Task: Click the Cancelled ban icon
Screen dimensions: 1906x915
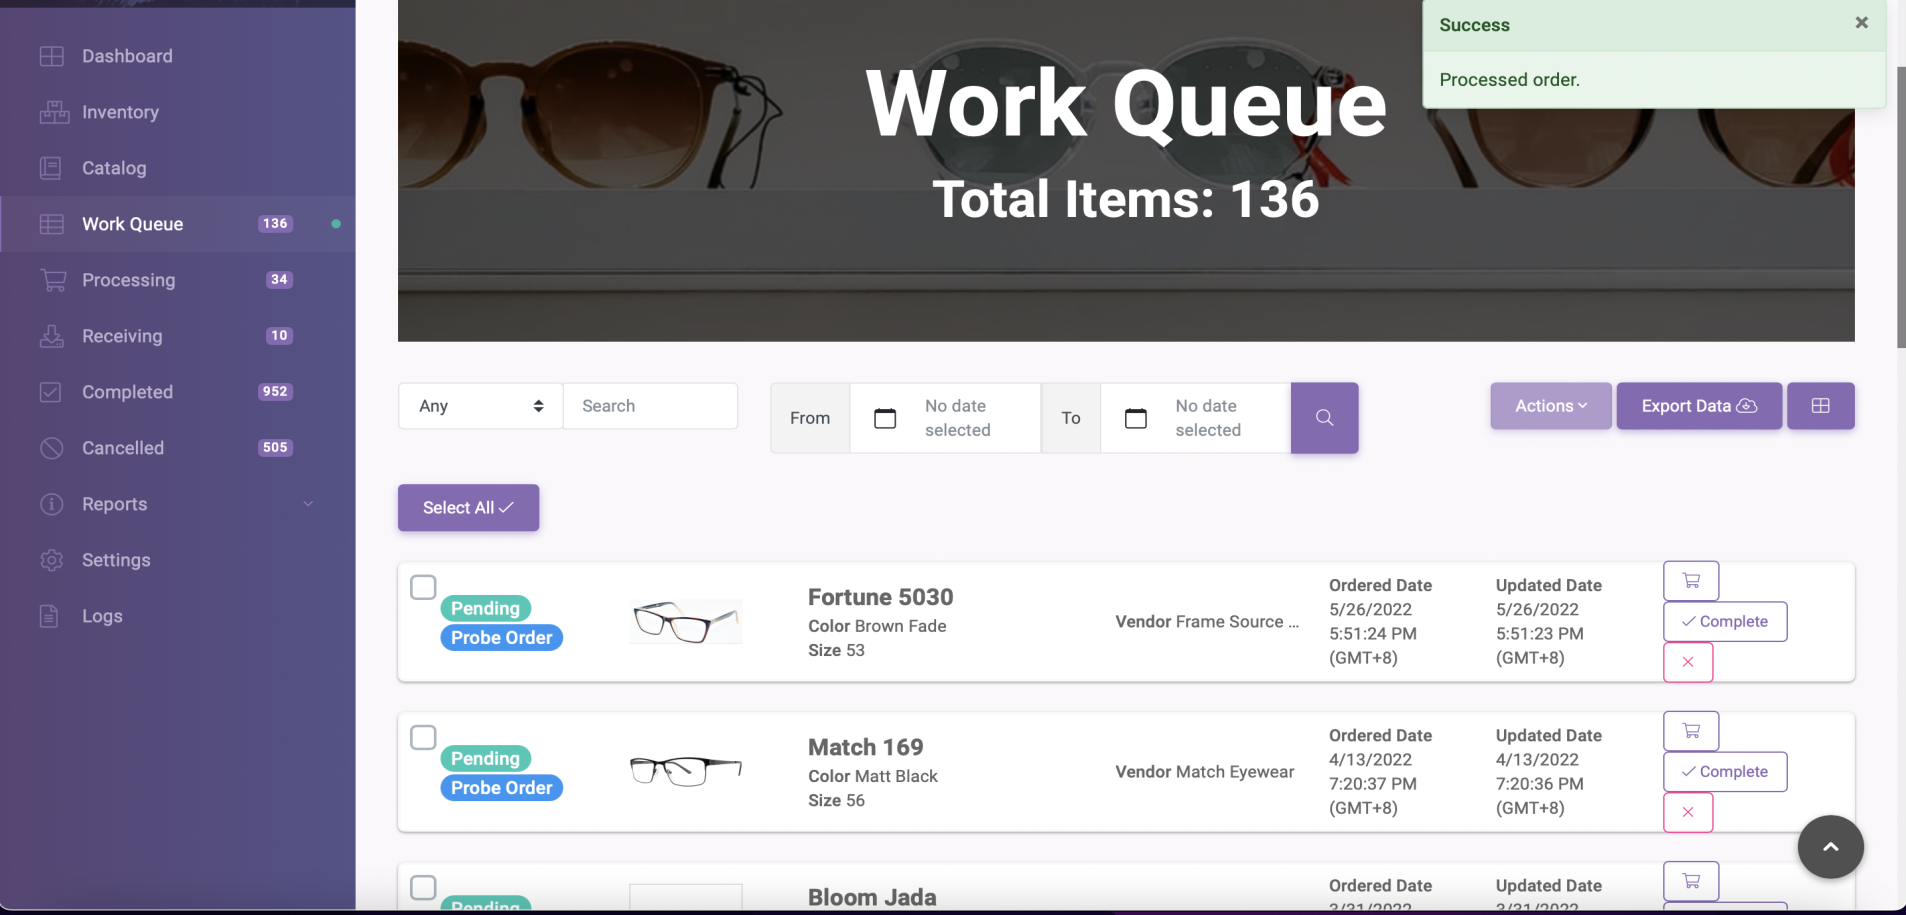Action: (x=52, y=448)
